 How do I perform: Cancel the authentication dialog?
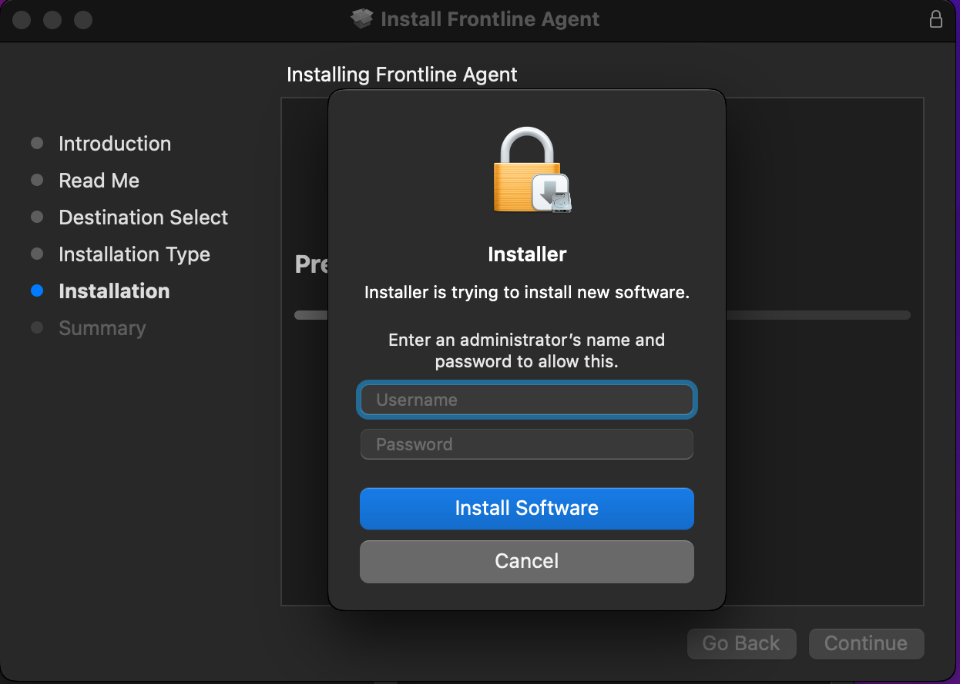pos(526,561)
